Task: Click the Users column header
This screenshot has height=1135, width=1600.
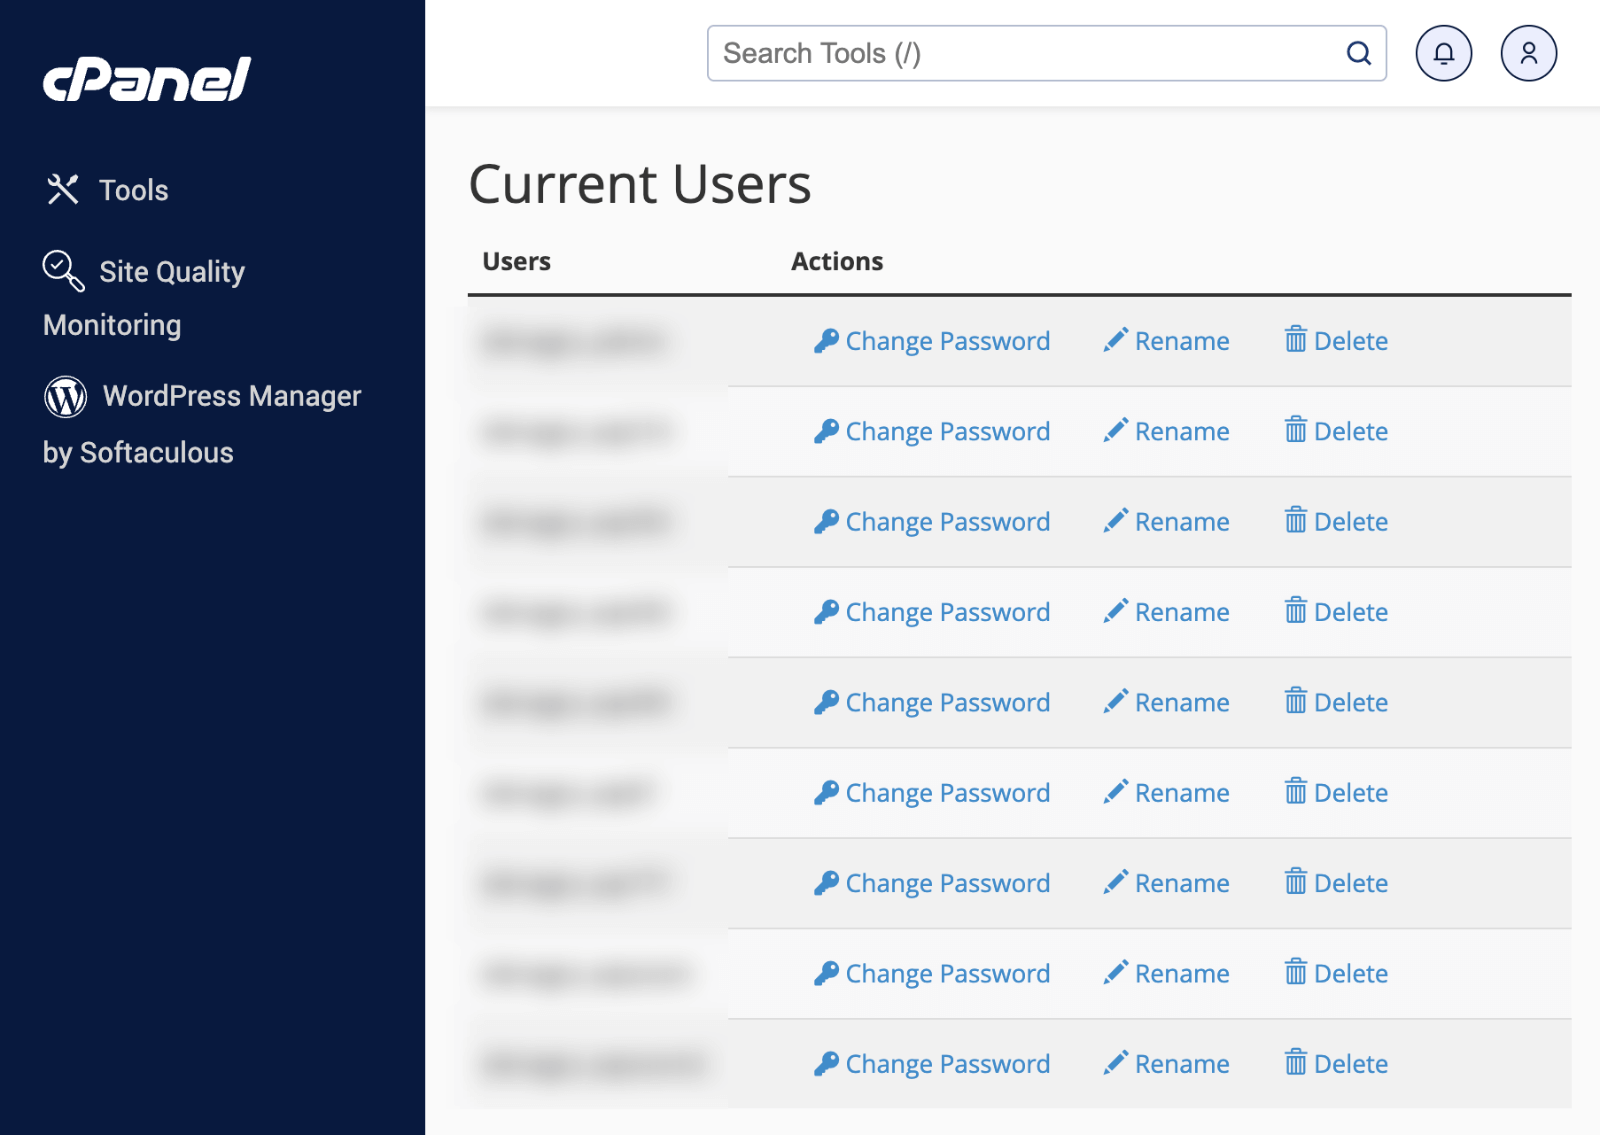Action: [x=515, y=261]
